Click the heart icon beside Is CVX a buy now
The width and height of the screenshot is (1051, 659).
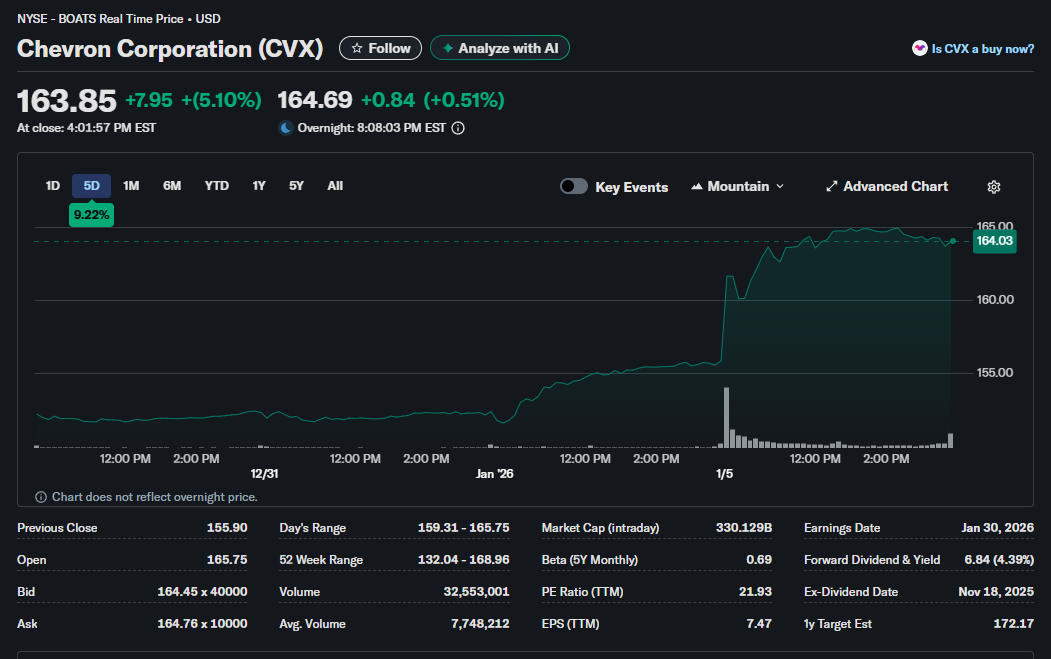919,48
